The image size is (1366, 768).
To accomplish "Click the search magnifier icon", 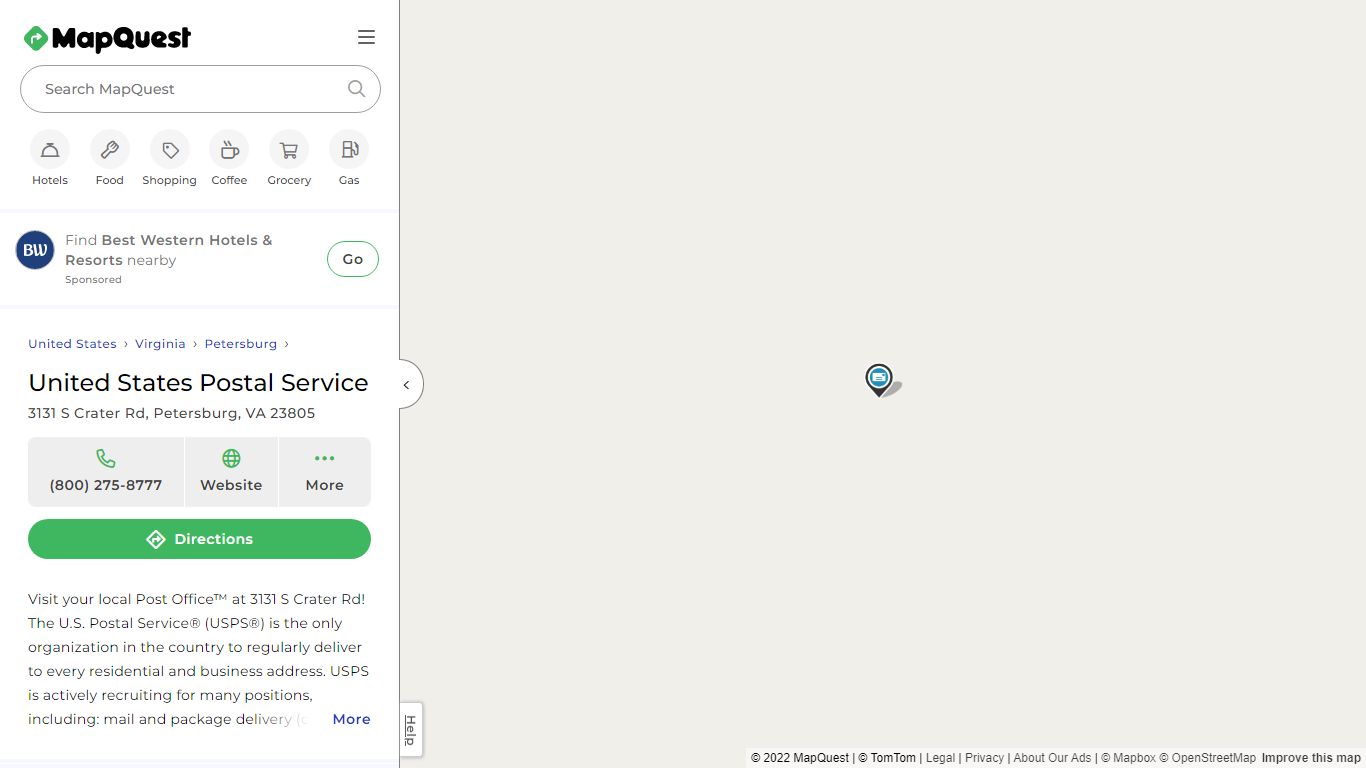I will pos(356,88).
